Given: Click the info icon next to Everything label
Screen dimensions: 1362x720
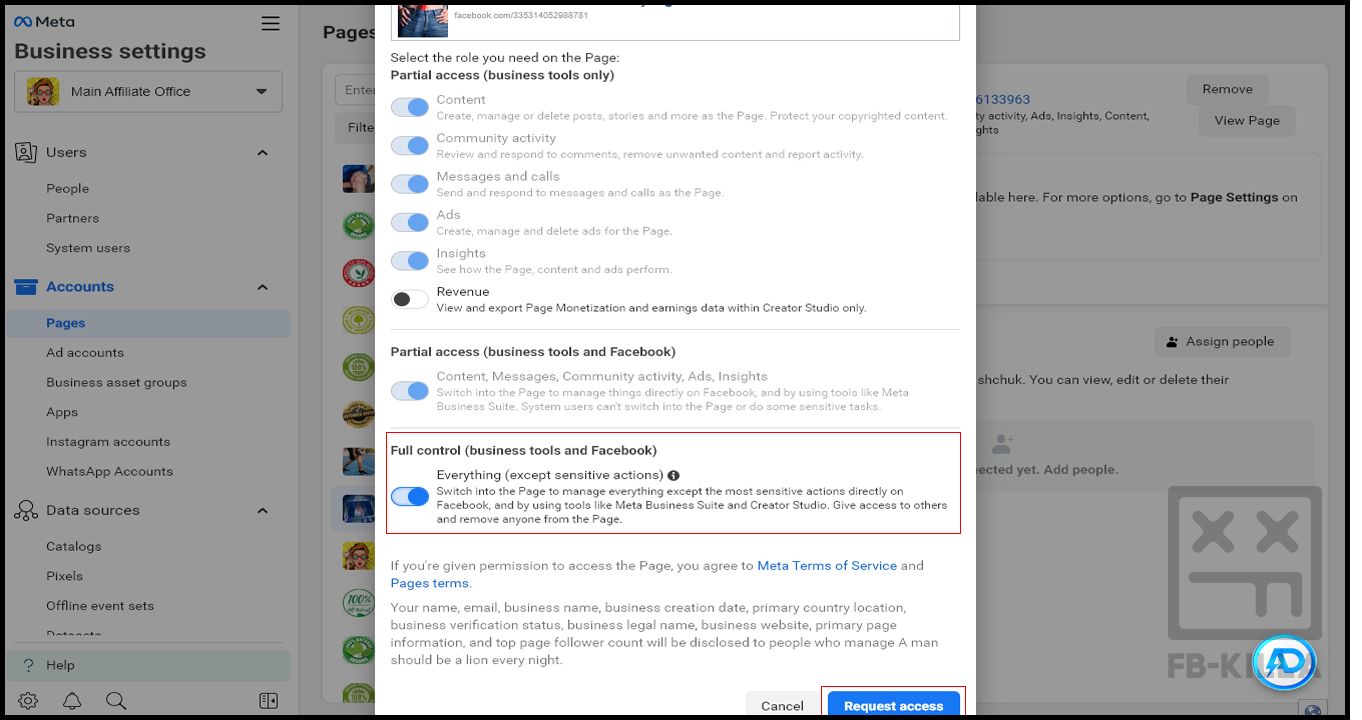Looking at the screenshot, I should 674,476.
